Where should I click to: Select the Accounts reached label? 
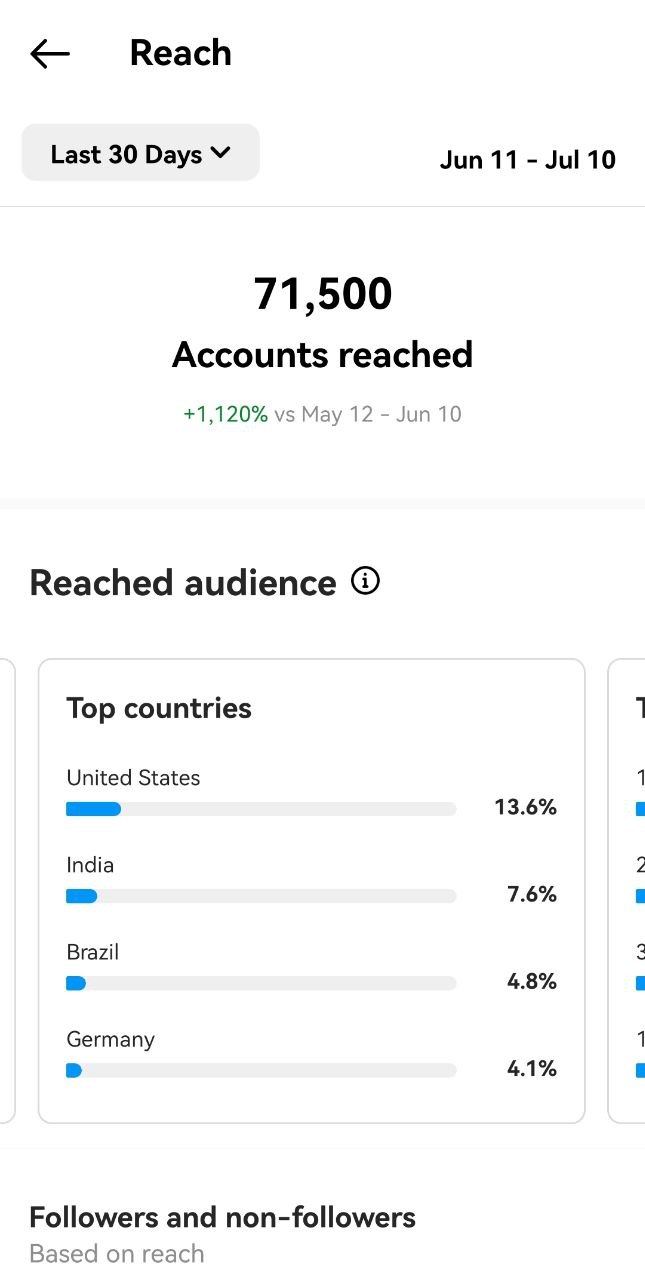pyautogui.click(x=323, y=355)
